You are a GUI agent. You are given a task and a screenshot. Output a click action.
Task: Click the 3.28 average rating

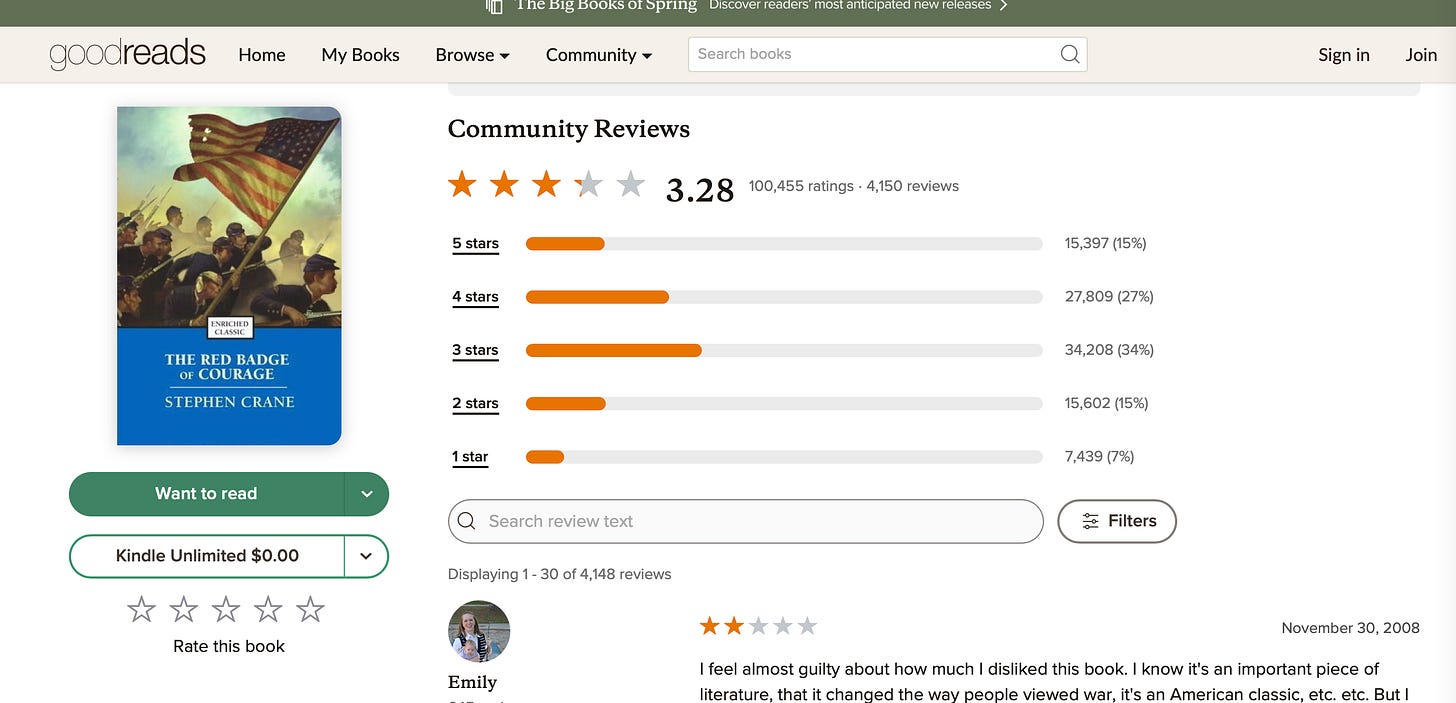pos(700,189)
